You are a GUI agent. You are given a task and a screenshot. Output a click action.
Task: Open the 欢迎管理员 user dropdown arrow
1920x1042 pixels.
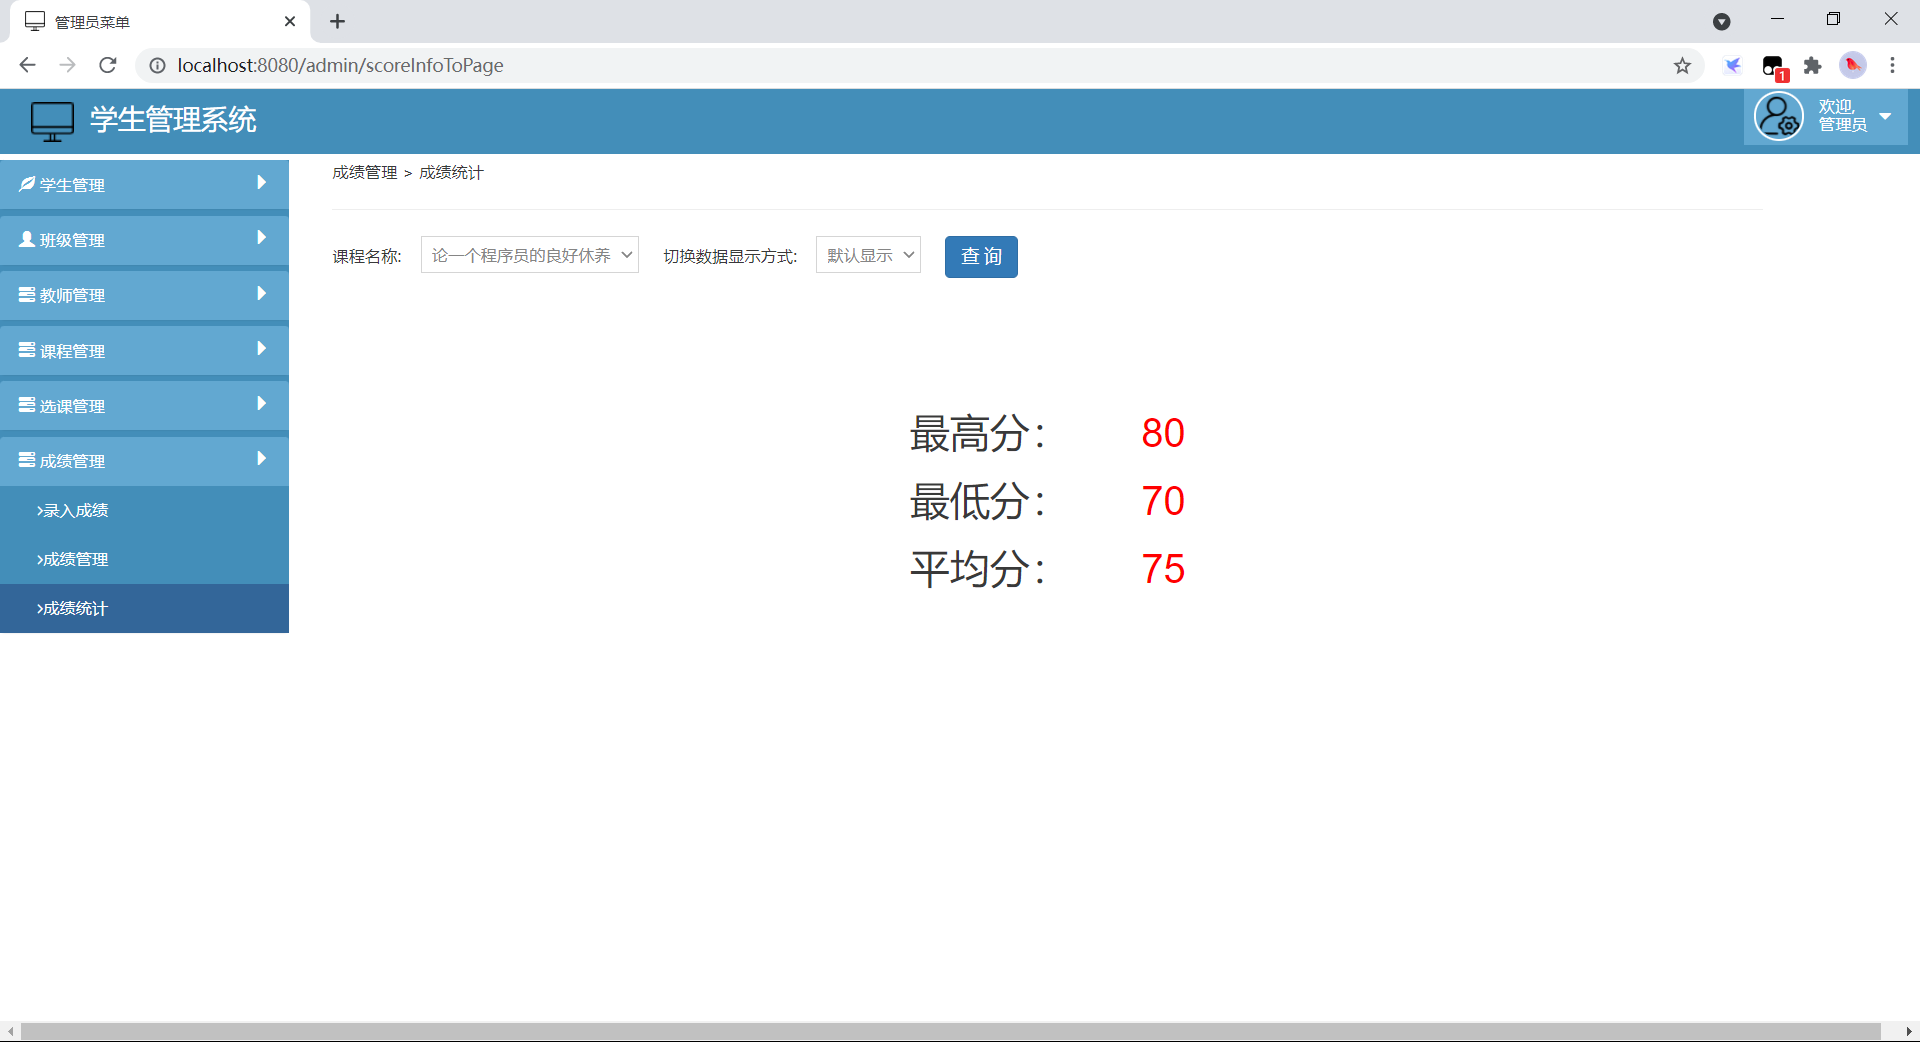1886,116
